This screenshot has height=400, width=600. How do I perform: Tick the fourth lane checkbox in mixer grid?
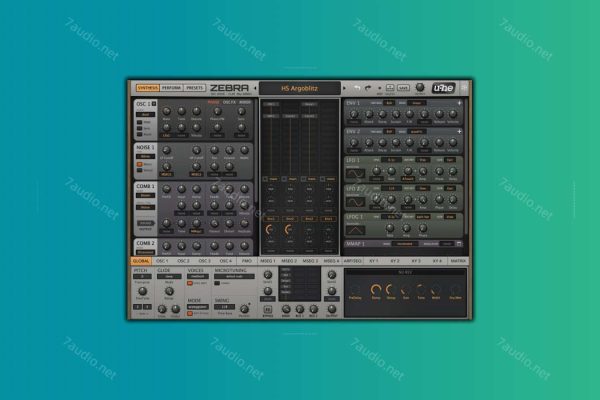323,179
